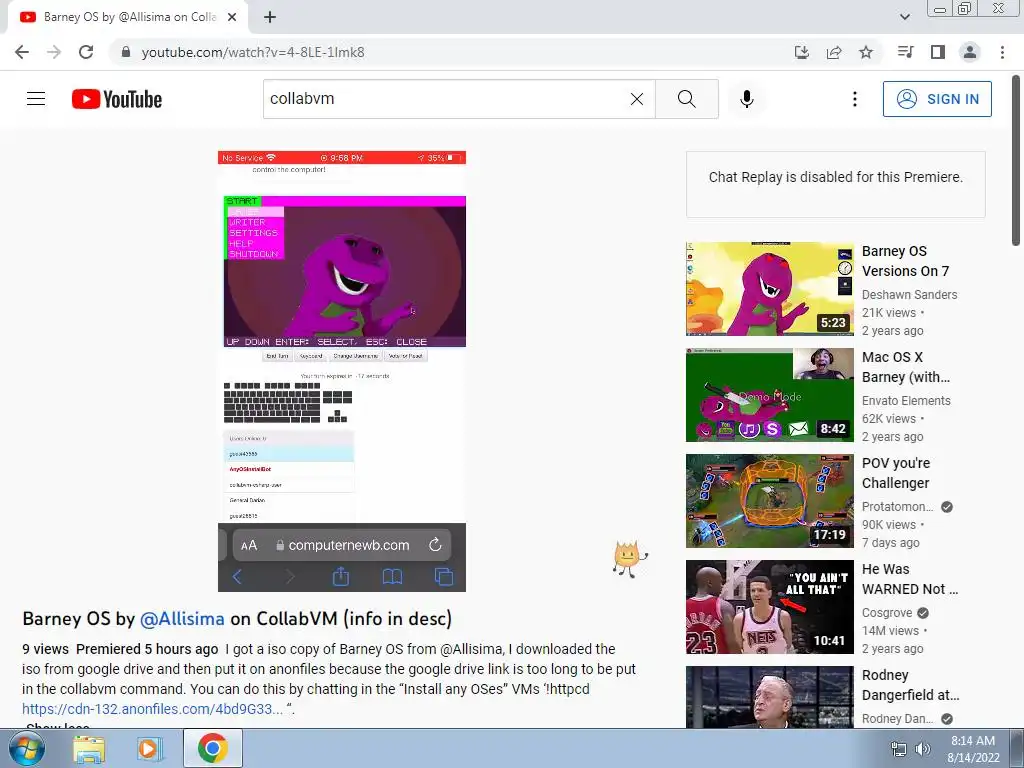Open the cdn-132.anonfiles.com link

152,709
